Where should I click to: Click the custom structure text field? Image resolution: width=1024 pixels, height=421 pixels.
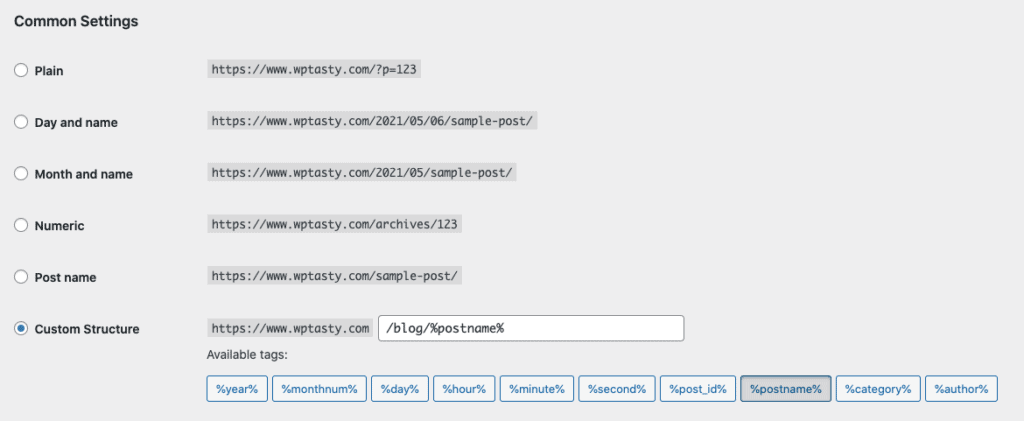click(x=531, y=328)
